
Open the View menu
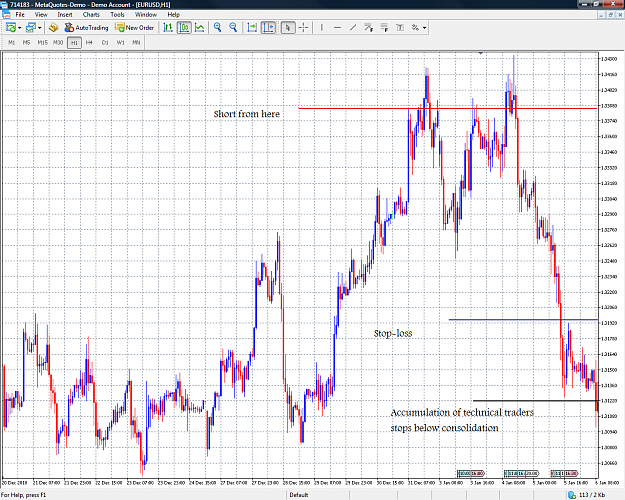click(41, 14)
